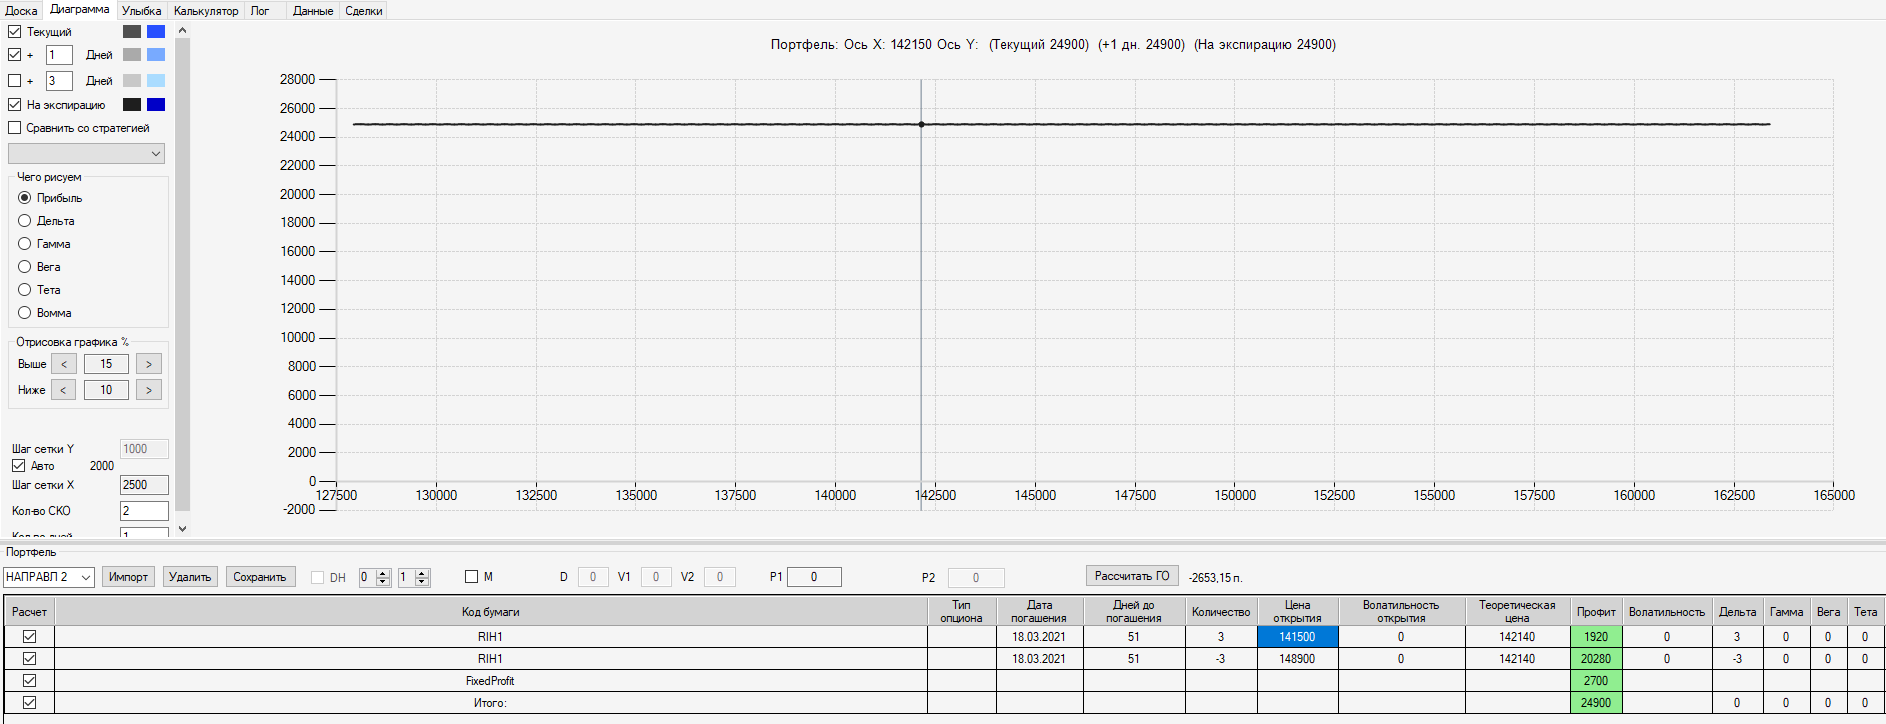Go to the Сделки tab
Screen dimensions: 1886x724
coord(364,11)
